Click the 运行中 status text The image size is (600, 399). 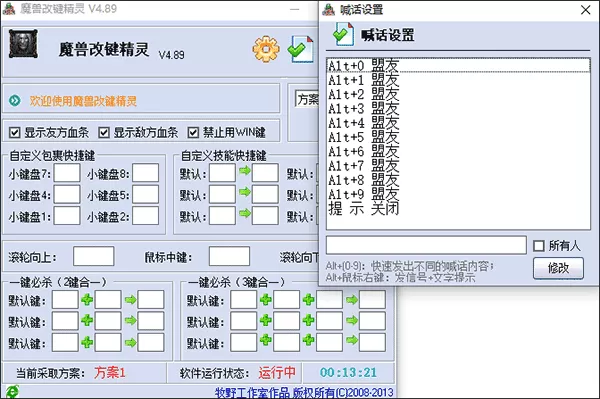pos(277,372)
